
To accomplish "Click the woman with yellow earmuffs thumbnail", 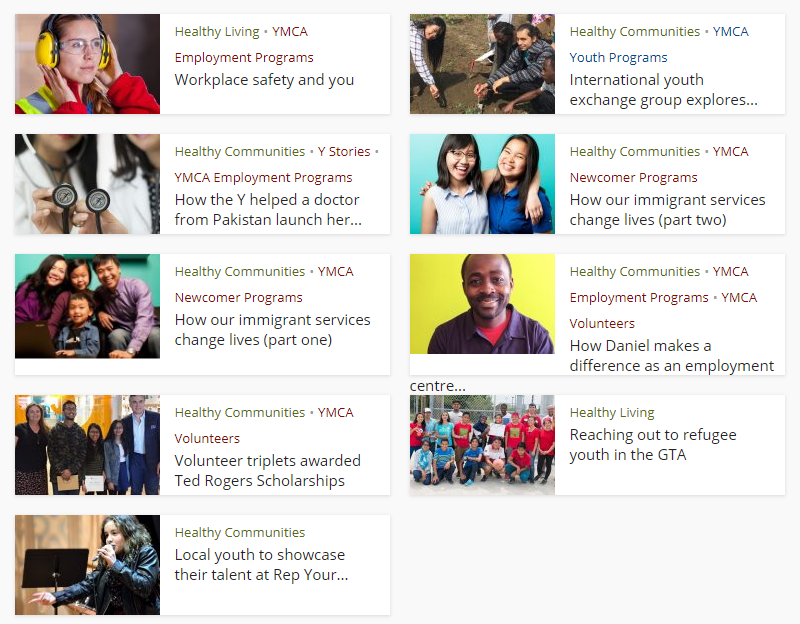I will [x=87, y=64].
